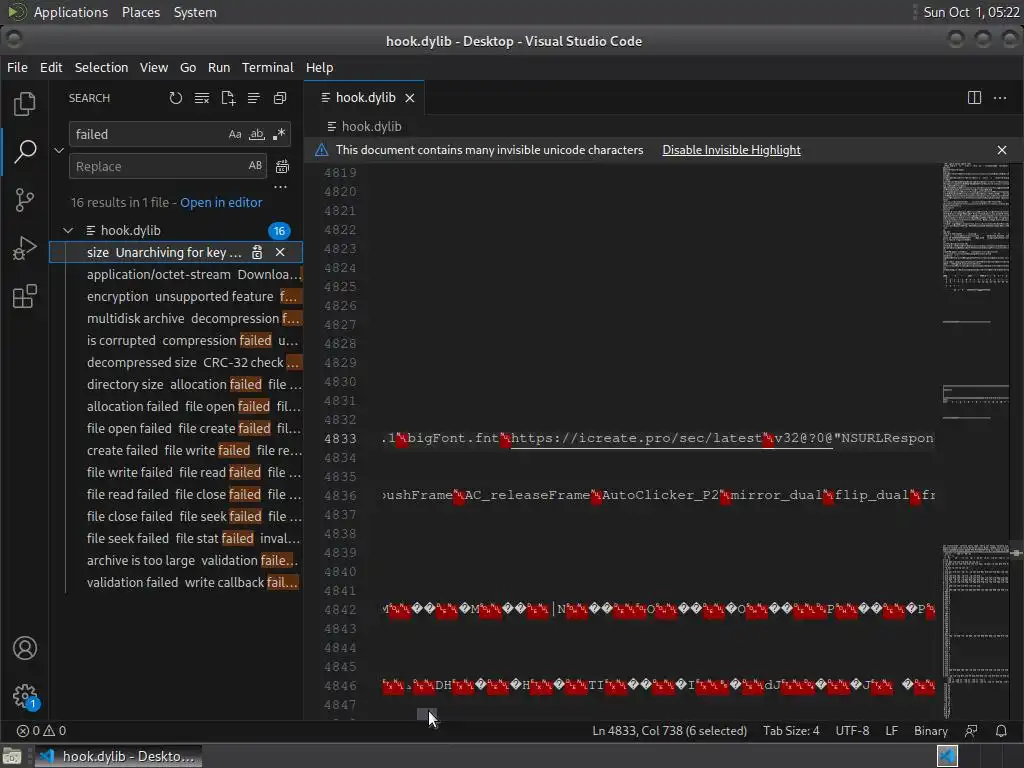Open the Applications menu in top panel
This screenshot has height=768, width=1024.
coord(71,12)
